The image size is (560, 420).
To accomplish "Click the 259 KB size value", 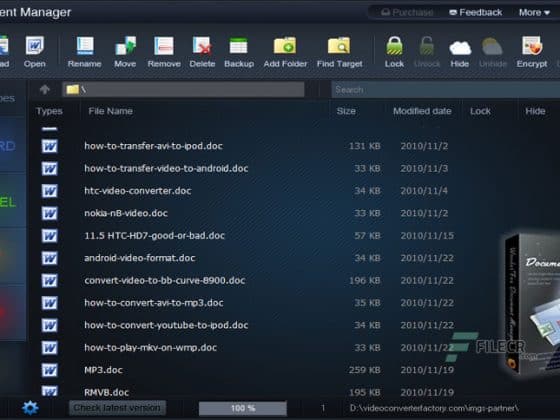I will click(x=364, y=370).
